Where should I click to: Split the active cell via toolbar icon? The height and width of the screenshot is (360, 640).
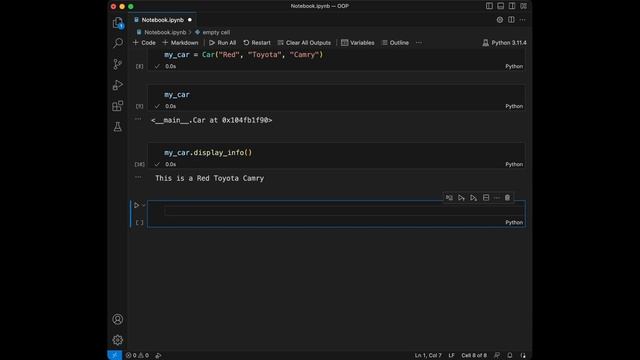tap(486, 198)
